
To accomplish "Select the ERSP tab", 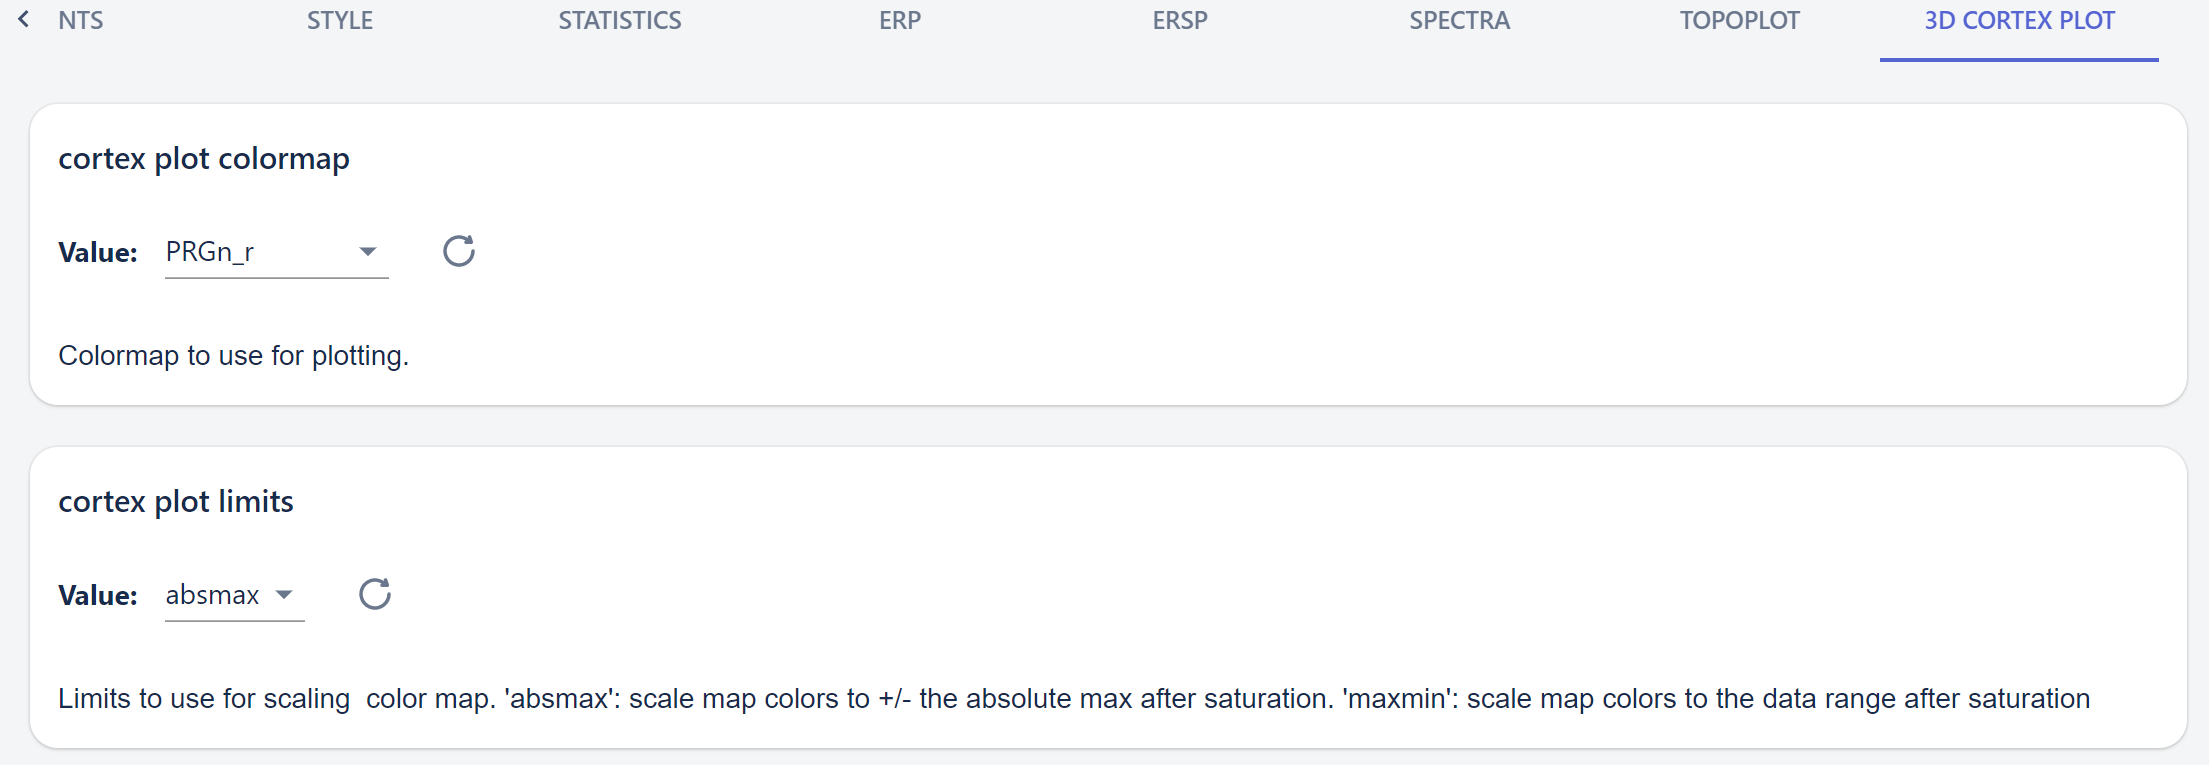I will pos(1180,21).
